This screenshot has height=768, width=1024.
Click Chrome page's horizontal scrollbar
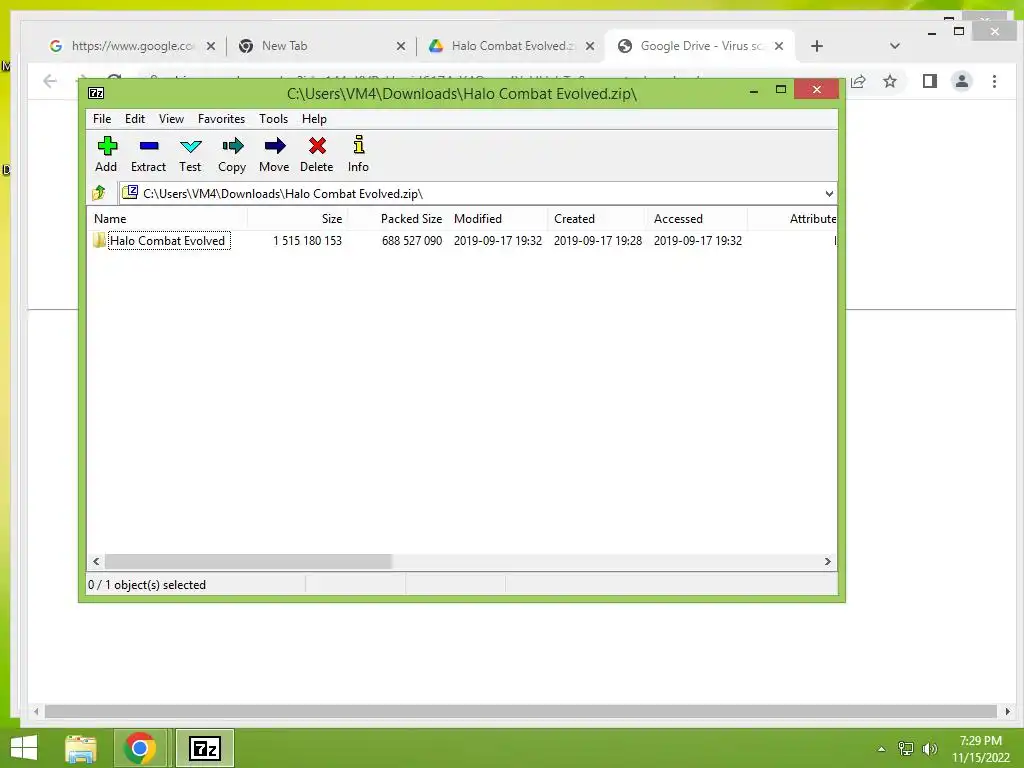click(520, 711)
